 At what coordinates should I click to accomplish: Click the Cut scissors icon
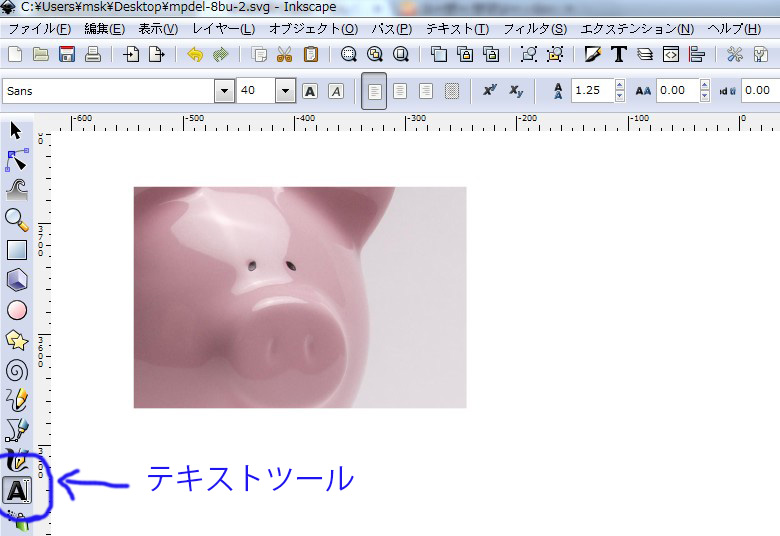pos(285,54)
